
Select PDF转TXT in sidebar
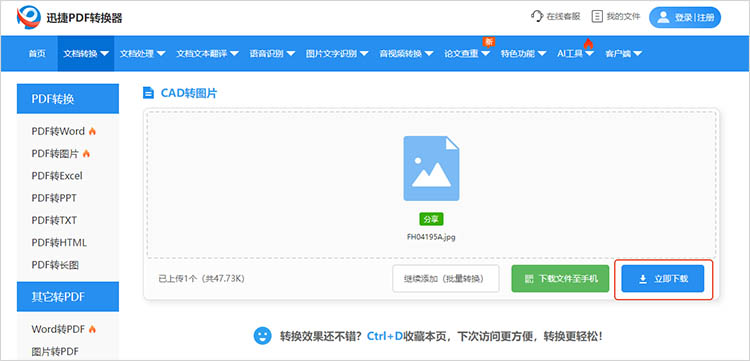point(54,220)
